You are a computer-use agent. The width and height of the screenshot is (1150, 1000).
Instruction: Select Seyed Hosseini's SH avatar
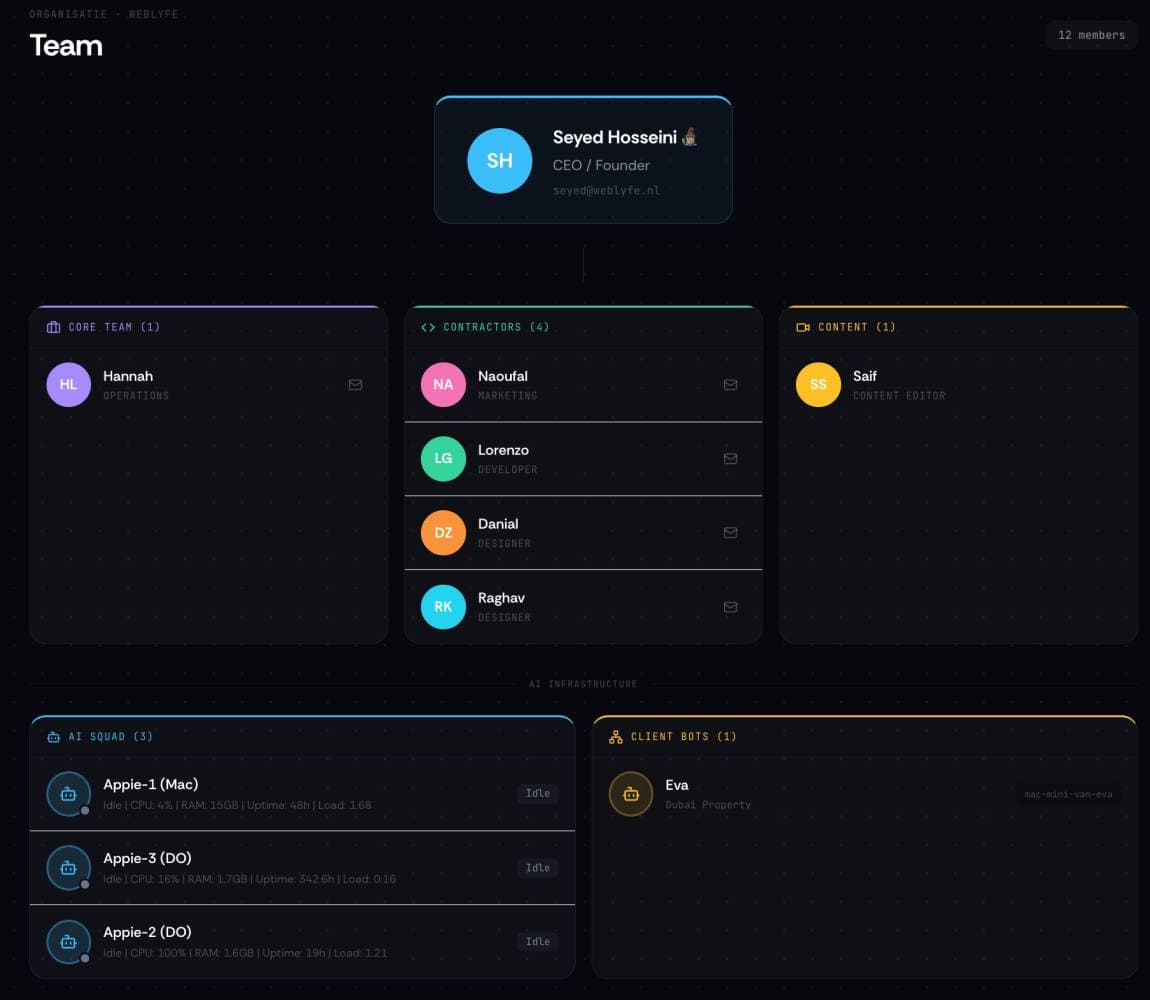(500, 160)
